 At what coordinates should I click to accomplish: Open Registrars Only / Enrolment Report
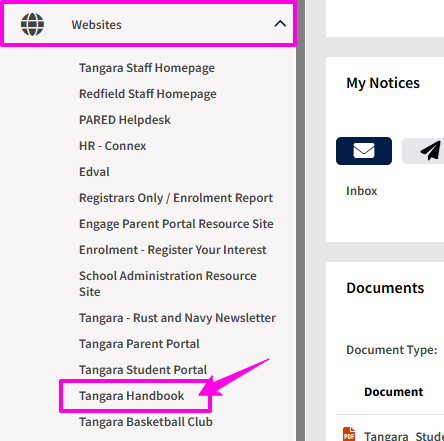point(176,198)
